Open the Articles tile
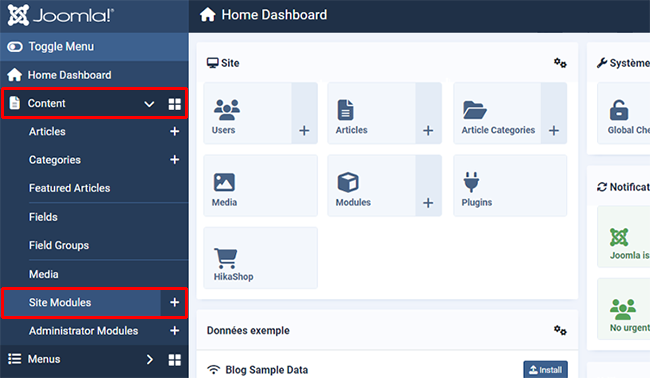The image size is (650, 378). (x=372, y=113)
